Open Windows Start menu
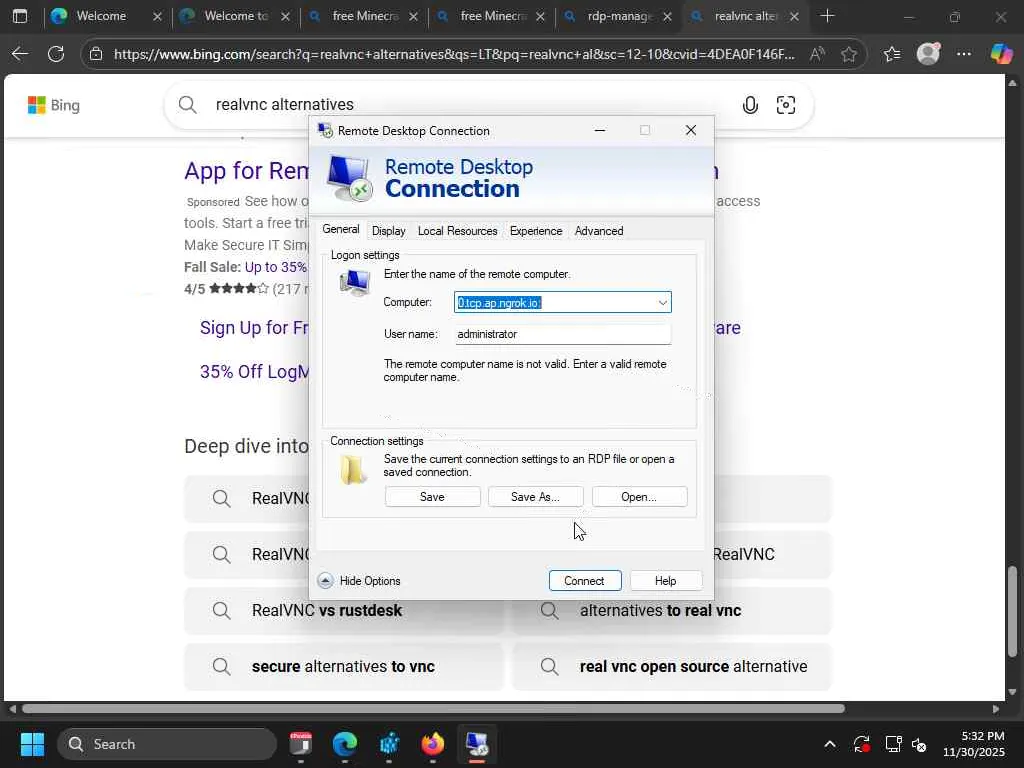The height and width of the screenshot is (768, 1024). [32, 744]
